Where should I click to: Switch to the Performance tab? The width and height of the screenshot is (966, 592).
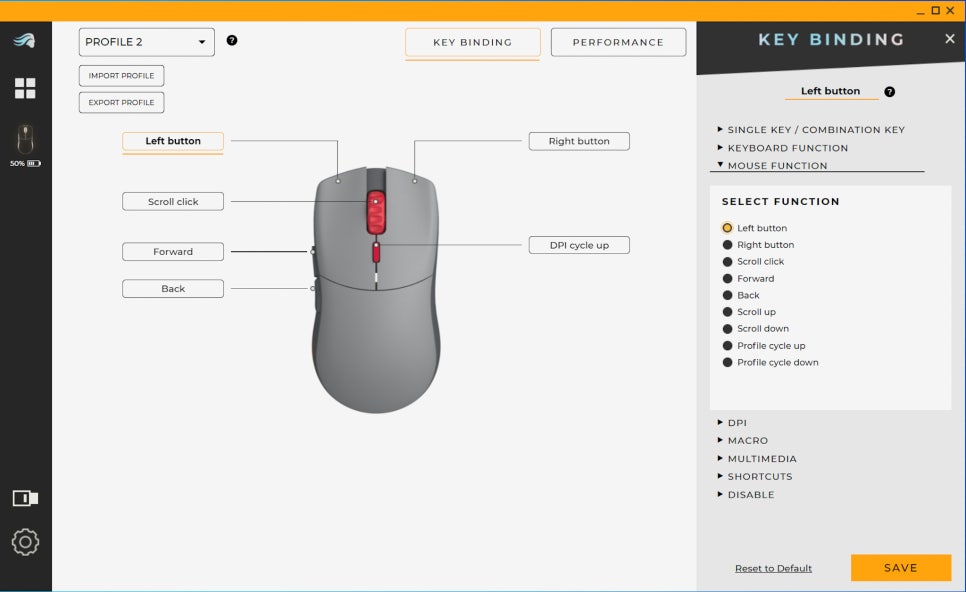618,43
